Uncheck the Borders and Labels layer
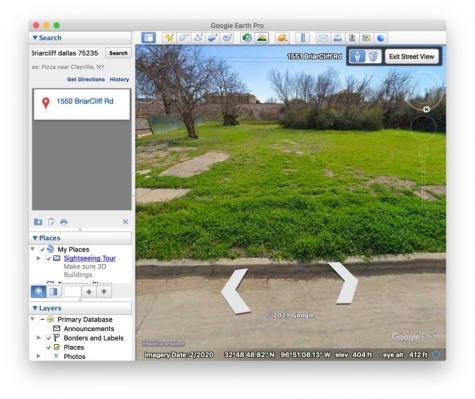The image size is (475, 399). (x=49, y=338)
